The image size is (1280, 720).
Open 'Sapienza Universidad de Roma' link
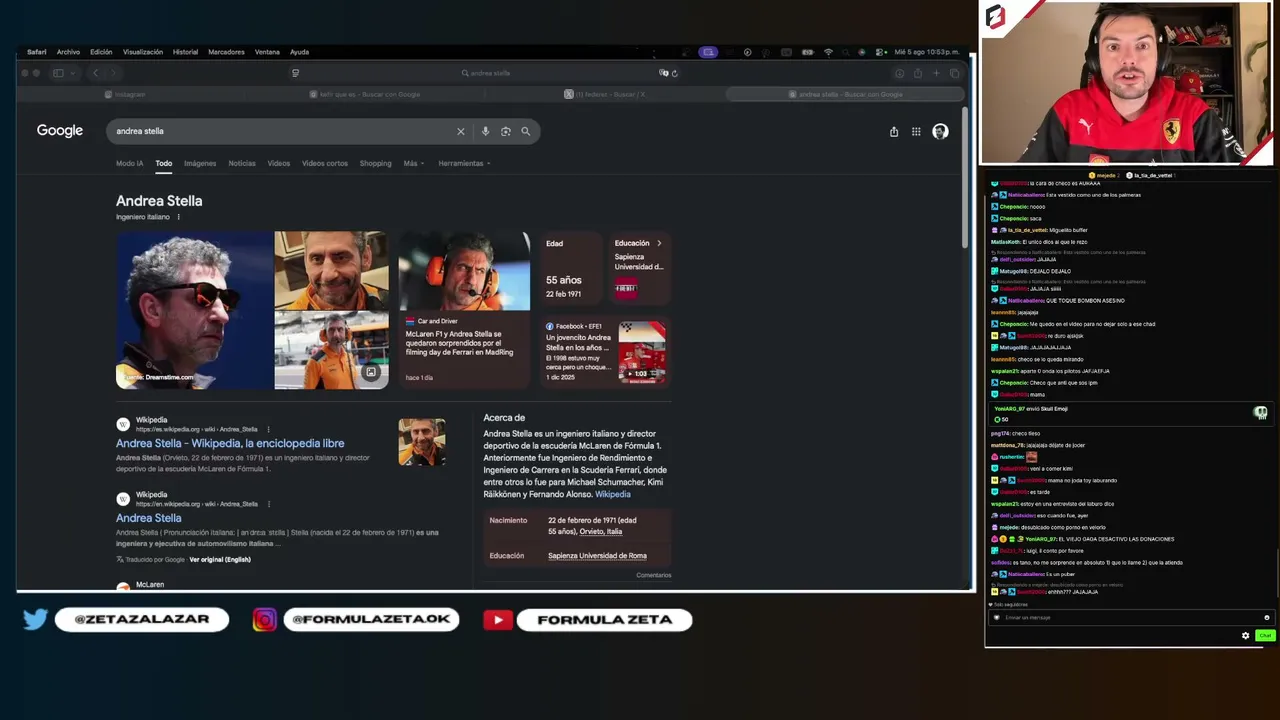(597, 556)
